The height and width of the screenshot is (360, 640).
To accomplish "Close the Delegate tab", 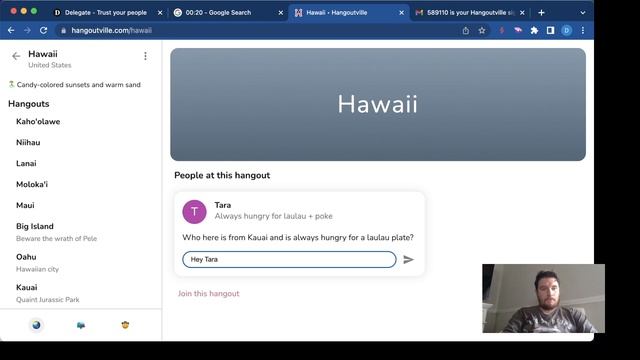I will [x=160, y=13].
